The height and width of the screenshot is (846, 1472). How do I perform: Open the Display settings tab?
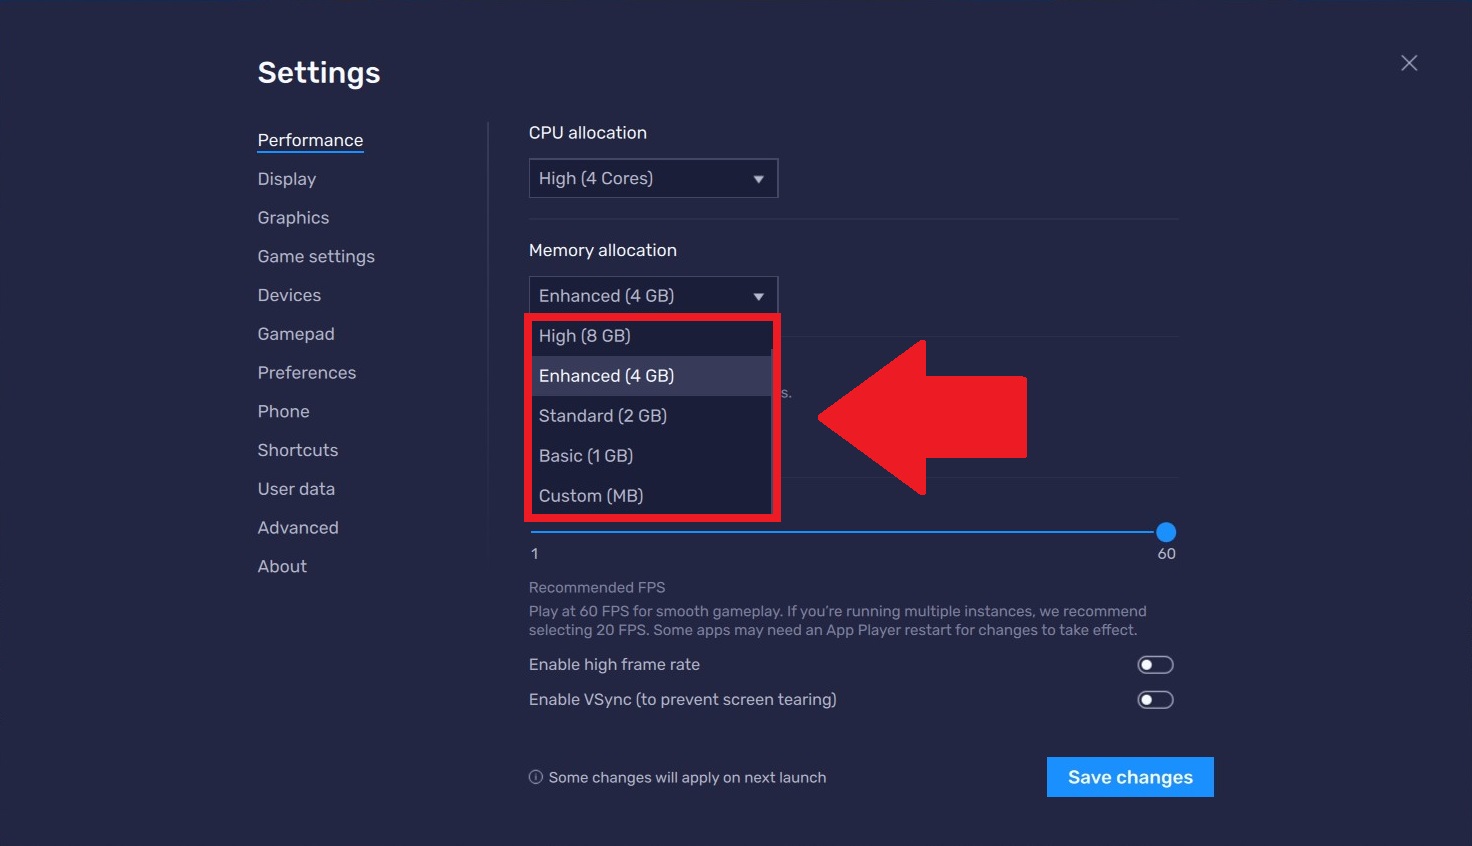point(286,179)
